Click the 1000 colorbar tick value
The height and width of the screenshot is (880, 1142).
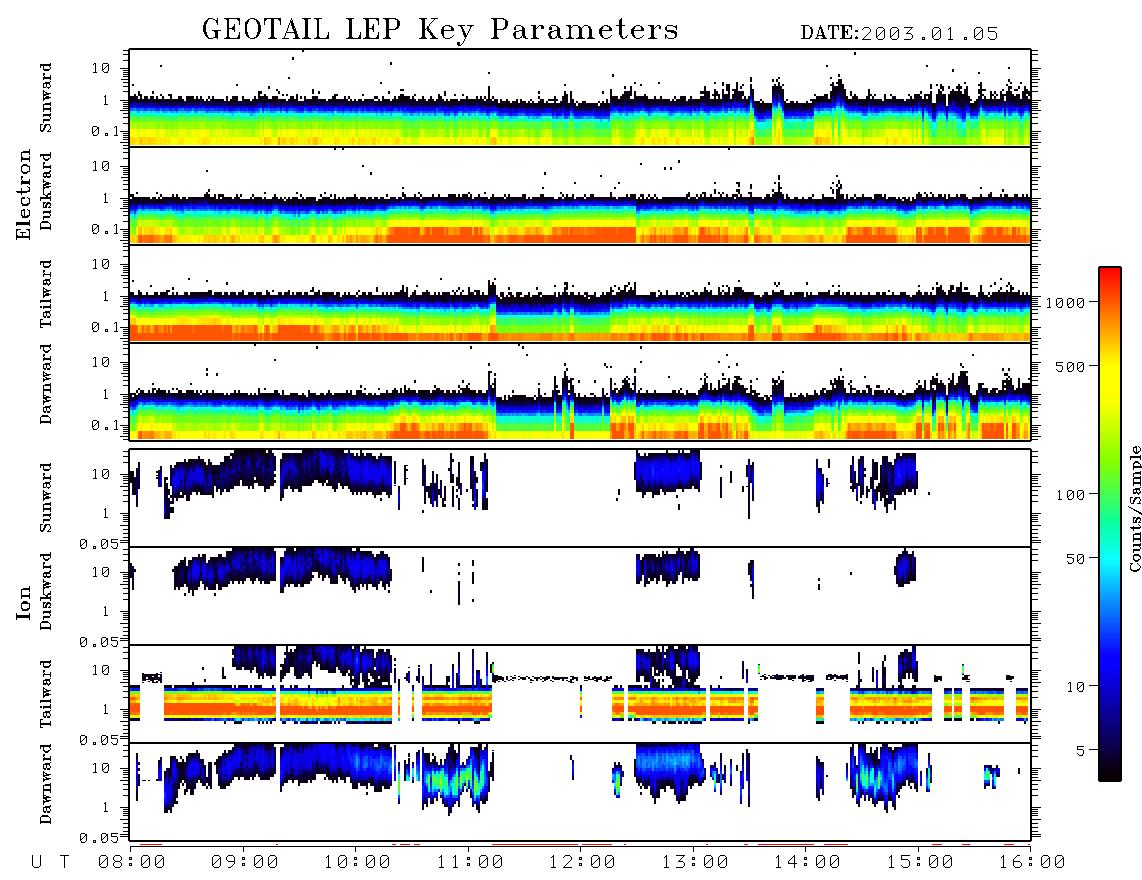1066,303
